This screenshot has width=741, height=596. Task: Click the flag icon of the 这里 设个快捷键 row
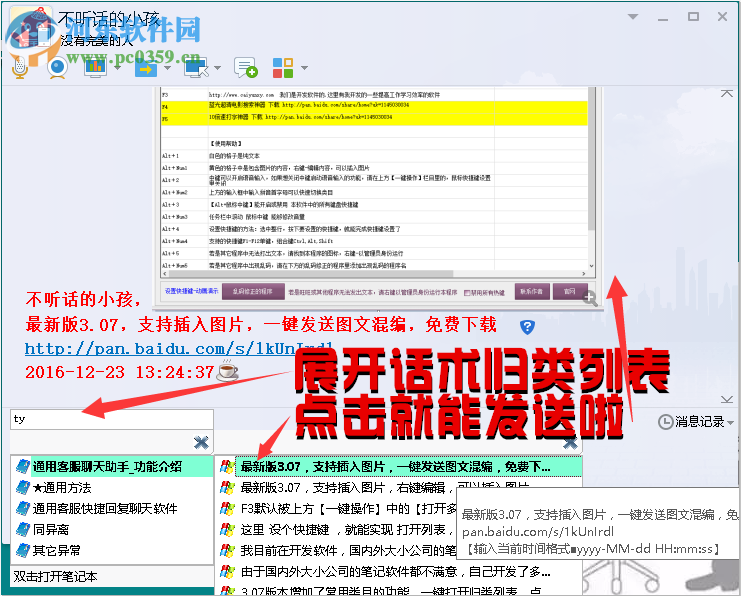(227, 529)
